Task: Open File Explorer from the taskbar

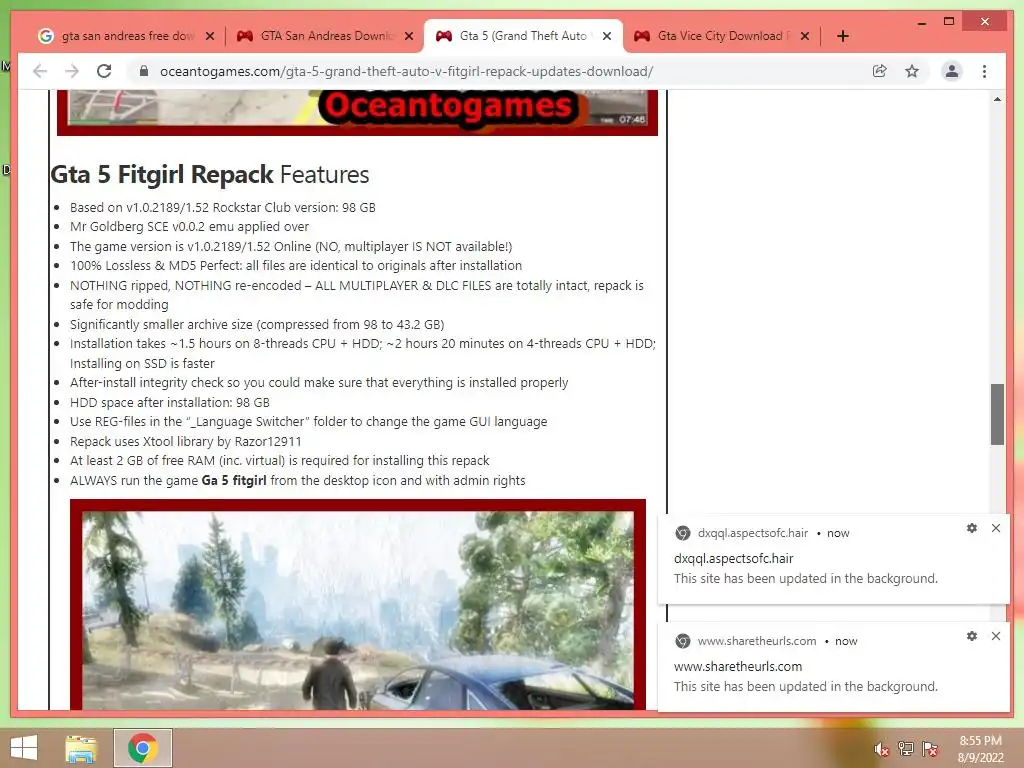Action: [x=81, y=748]
